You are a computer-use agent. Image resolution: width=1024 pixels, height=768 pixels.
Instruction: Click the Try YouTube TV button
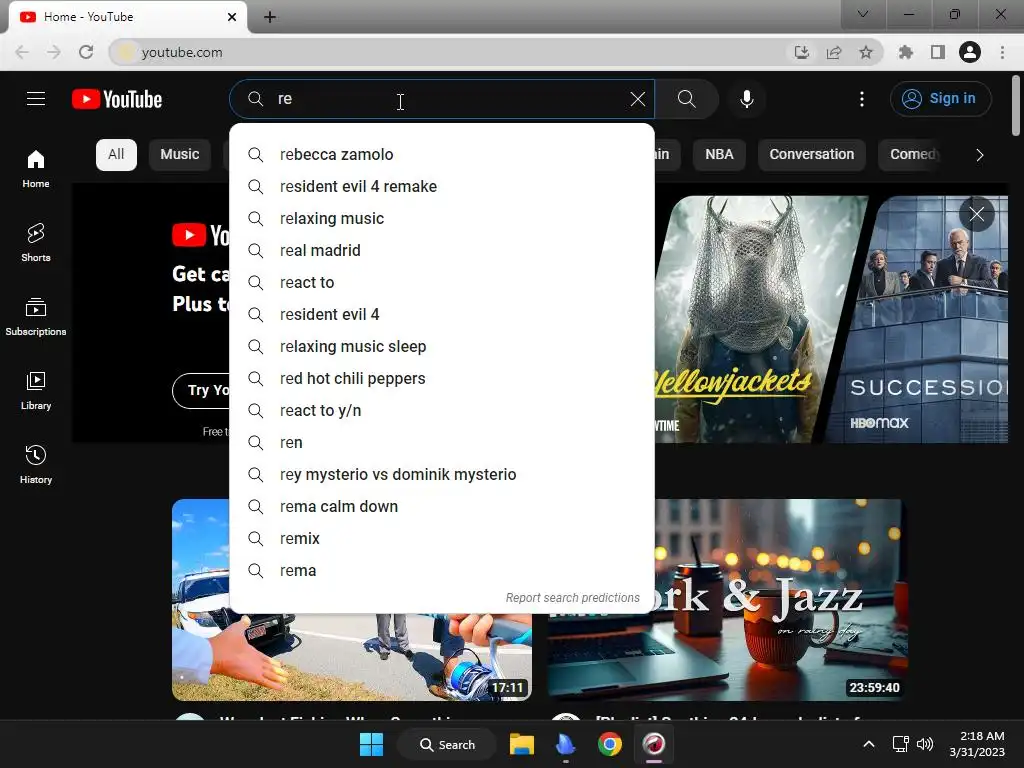point(202,391)
